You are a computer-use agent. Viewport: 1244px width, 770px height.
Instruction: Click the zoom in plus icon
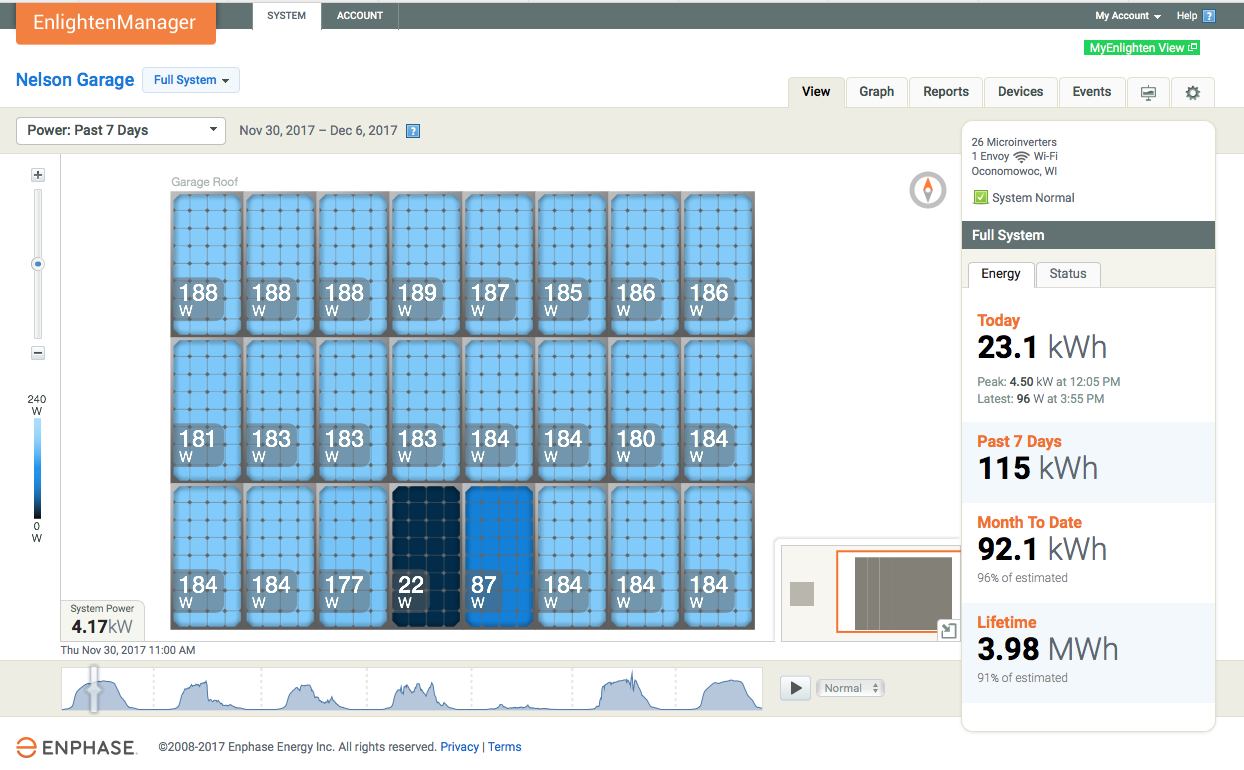(38, 175)
